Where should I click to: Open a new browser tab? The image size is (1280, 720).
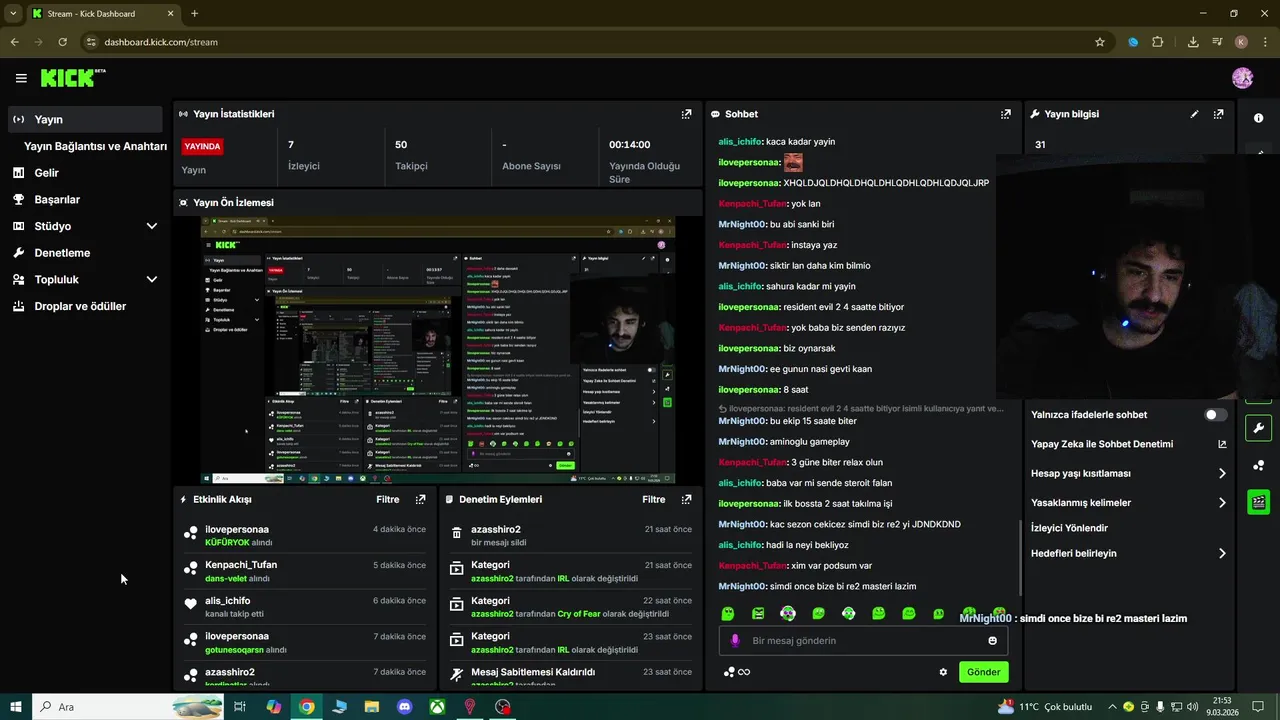coord(194,14)
